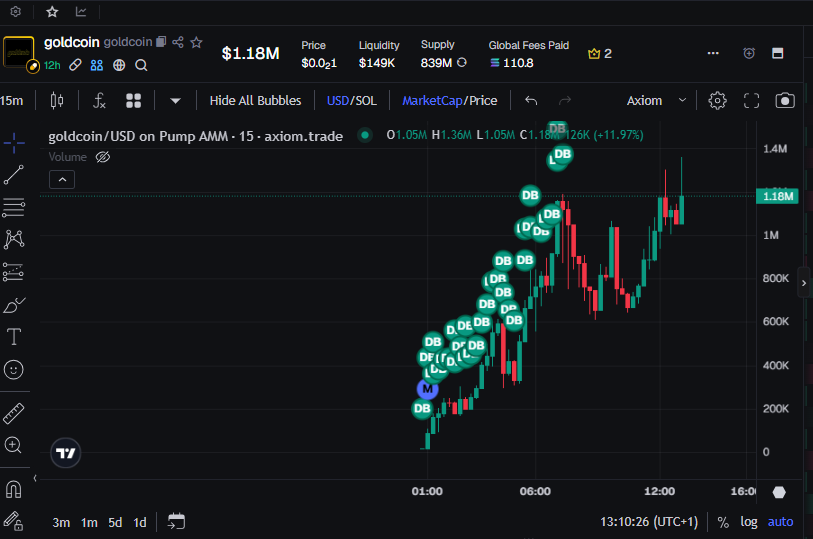The height and width of the screenshot is (539, 813).
Task: Select the trend line tool
Action: (x=13, y=175)
